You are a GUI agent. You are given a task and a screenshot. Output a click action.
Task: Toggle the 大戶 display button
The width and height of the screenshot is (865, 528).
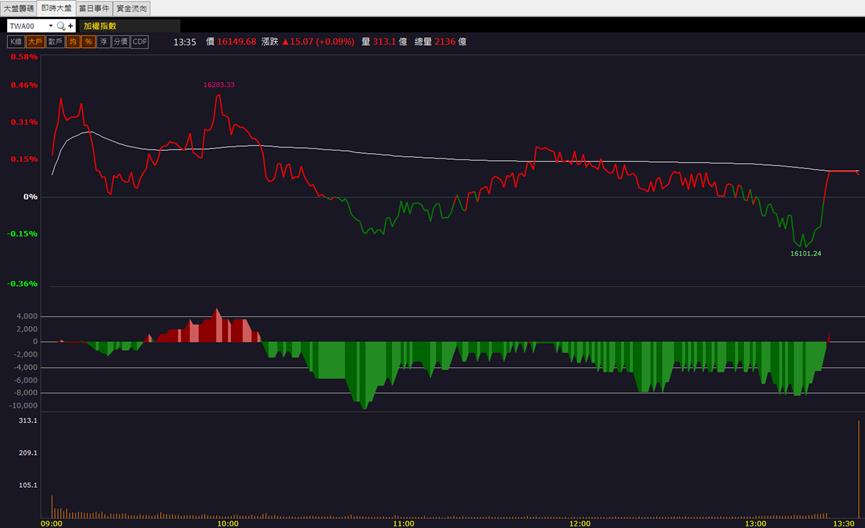point(35,41)
